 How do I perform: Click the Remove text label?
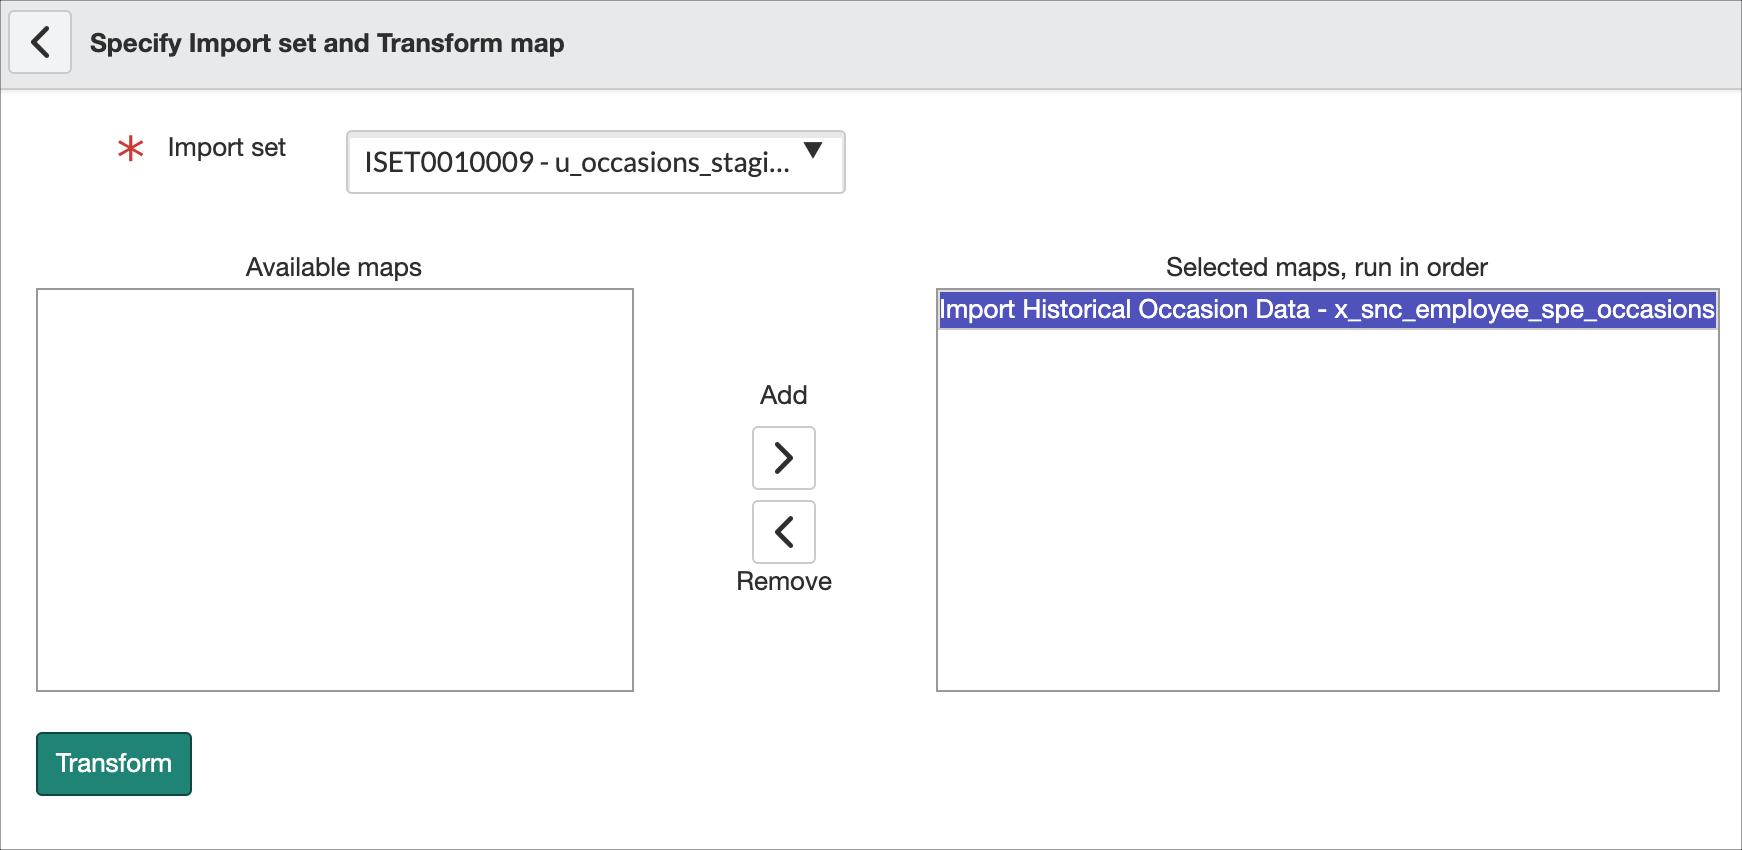coord(783,581)
